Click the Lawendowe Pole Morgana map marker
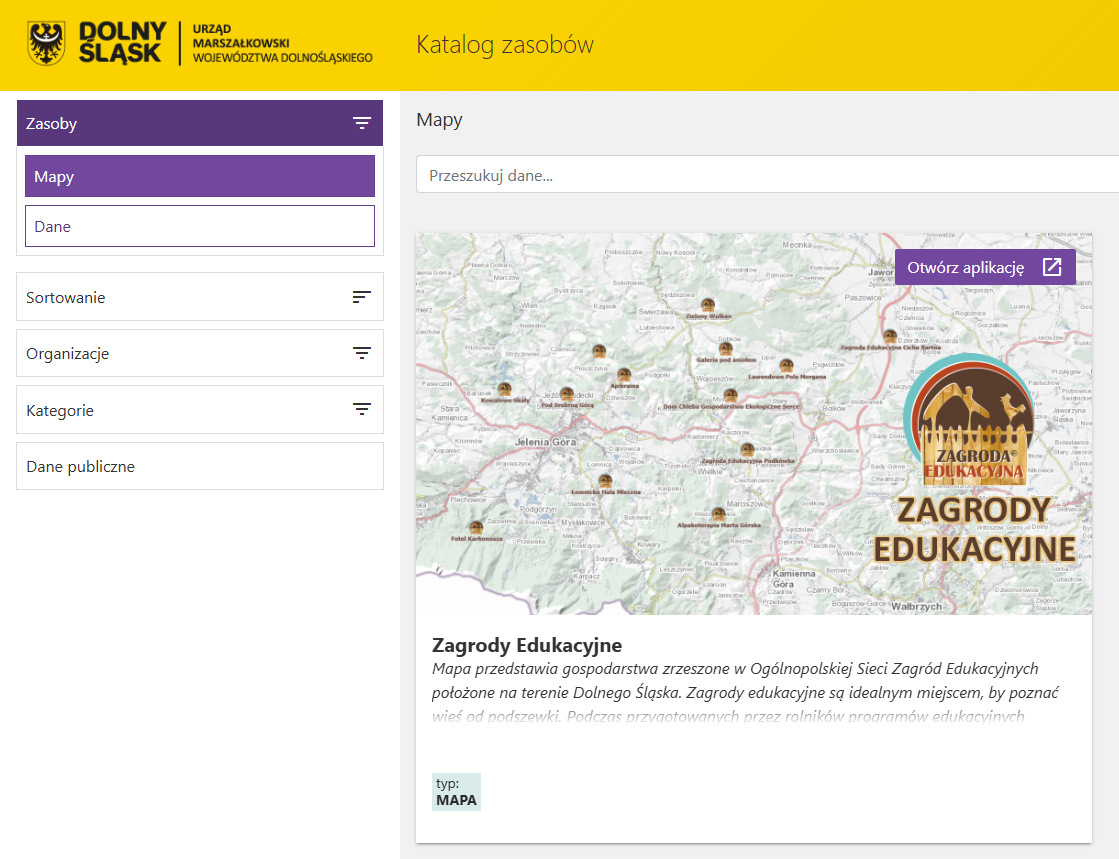Viewport: 1119px width, 859px height. (x=786, y=365)
